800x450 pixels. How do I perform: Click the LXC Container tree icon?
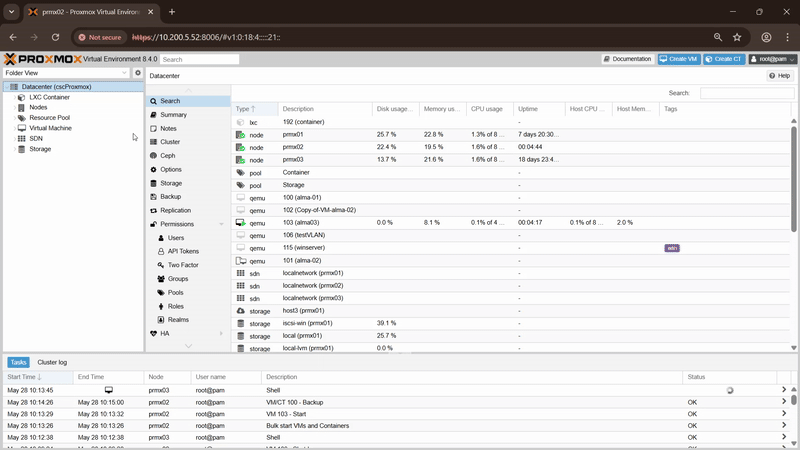21,97
